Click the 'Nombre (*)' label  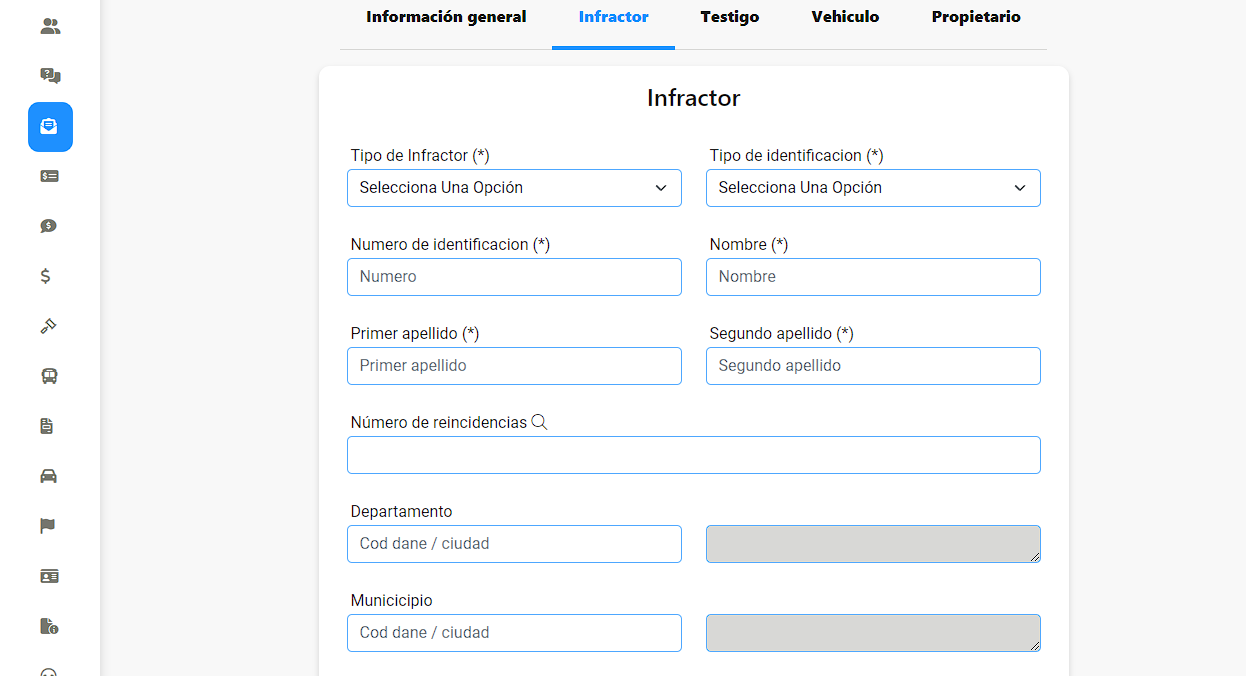click(x=749, y=245)
